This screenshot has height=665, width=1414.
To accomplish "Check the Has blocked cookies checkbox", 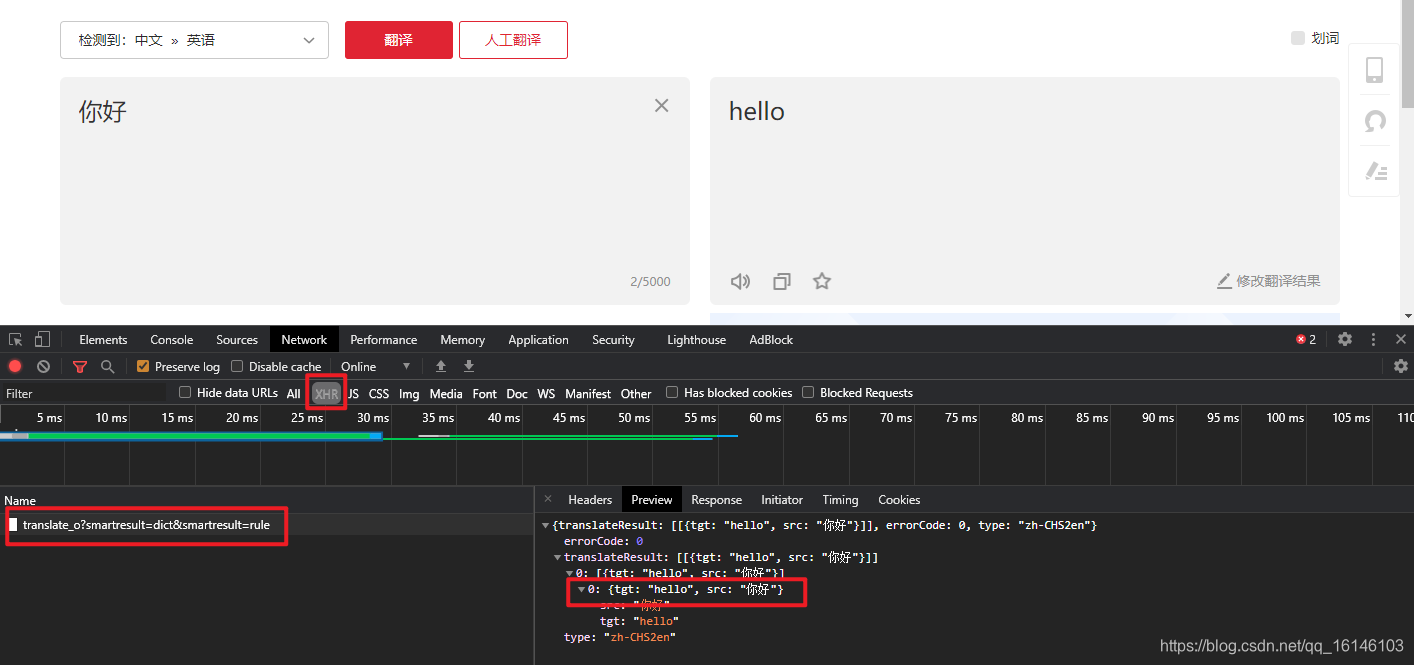I will 672,392.
